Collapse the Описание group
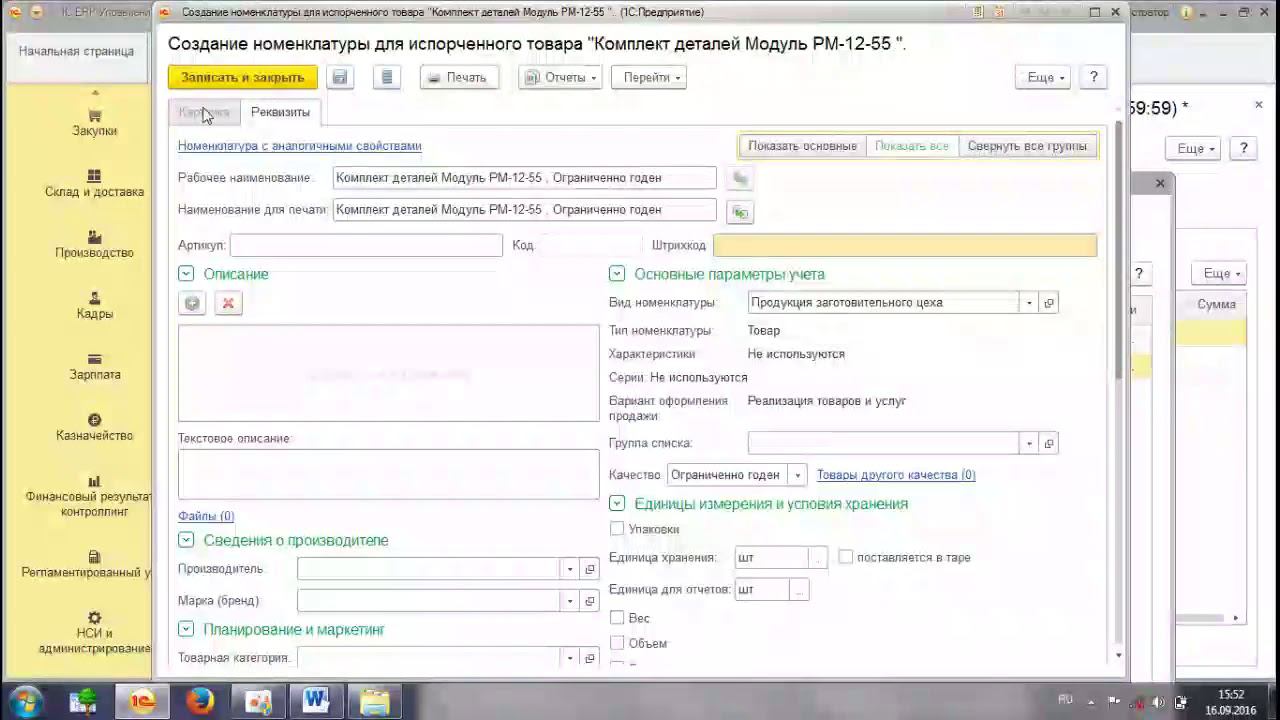The width and height of the screenshot is (1280, 720). [x=185, y=274]
